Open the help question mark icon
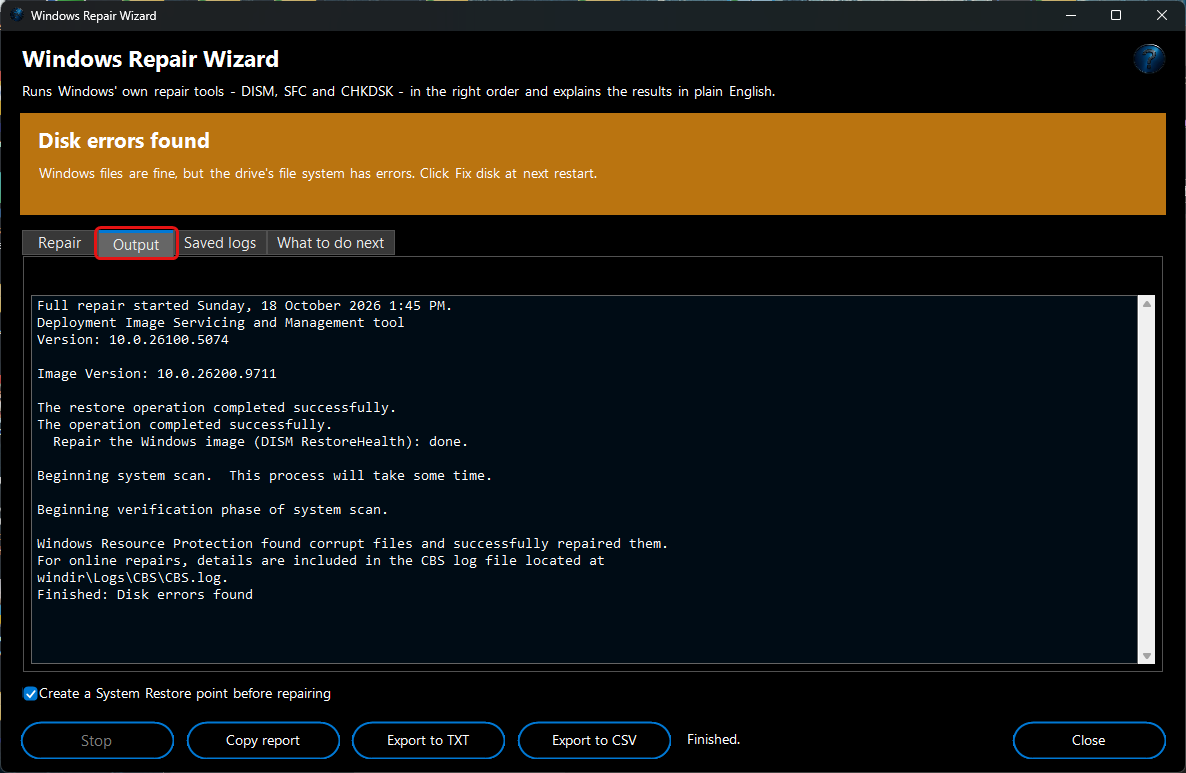This screenshot has height=773, width=1186. (x=1148, y=58)
